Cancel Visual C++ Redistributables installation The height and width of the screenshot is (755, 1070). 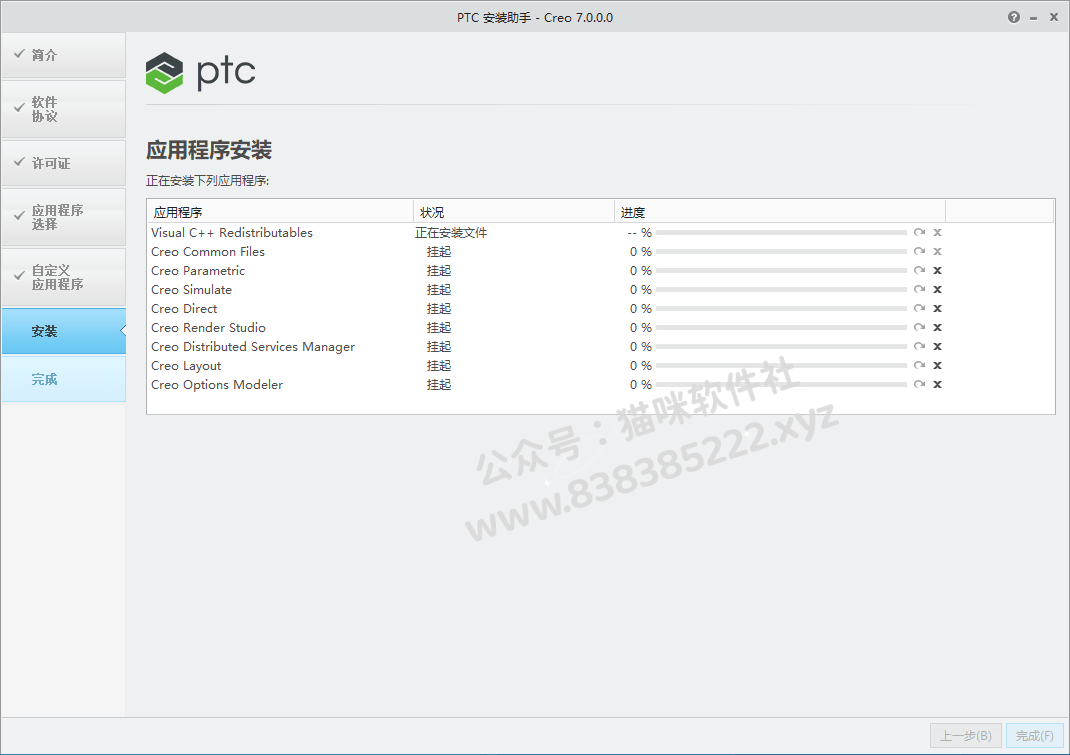click(938, 232)
